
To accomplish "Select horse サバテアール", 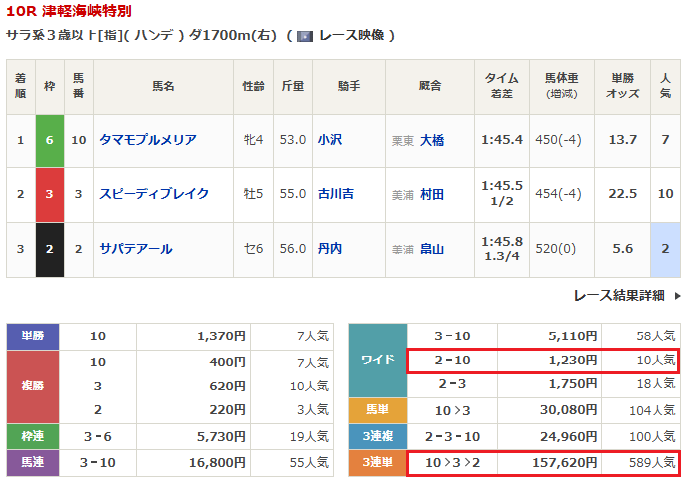I will 136,249.
